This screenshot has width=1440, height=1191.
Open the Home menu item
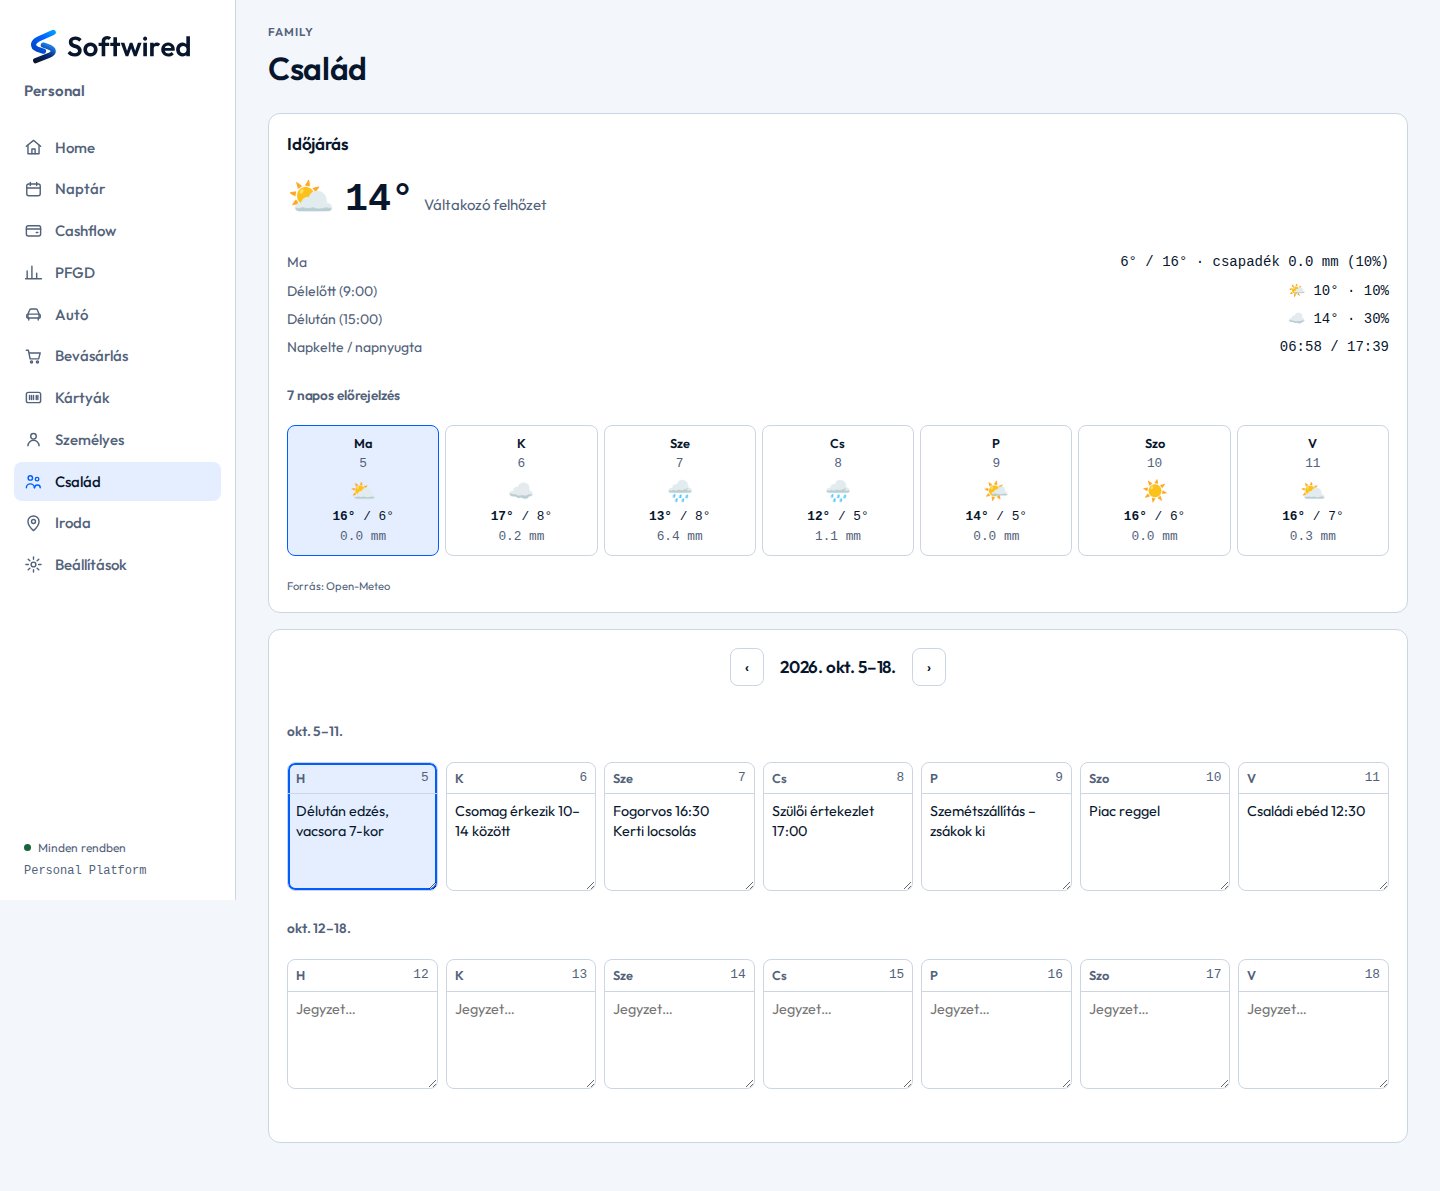[x=117, y=148]
